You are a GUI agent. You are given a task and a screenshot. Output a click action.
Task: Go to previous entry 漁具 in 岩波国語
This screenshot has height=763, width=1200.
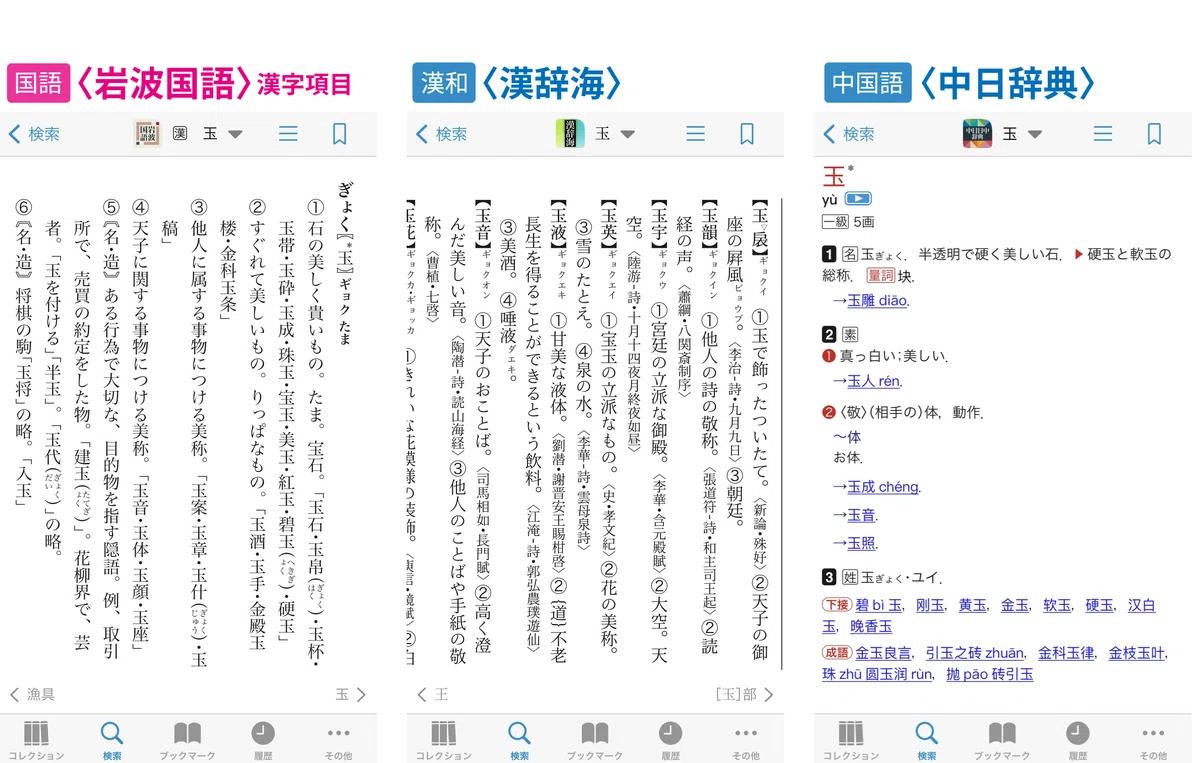click(32, 694)
